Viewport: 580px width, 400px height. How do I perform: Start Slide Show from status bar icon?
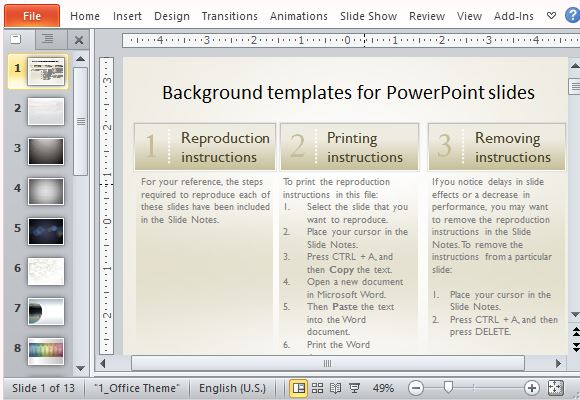(354, 388)
